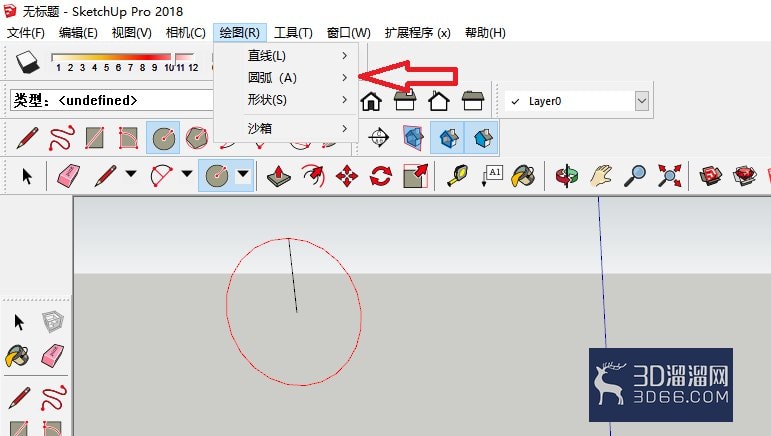Choose Paint Bucket in left side toolbar
Viewport: 771px width, 436px height.
click(x=18, y=356)
